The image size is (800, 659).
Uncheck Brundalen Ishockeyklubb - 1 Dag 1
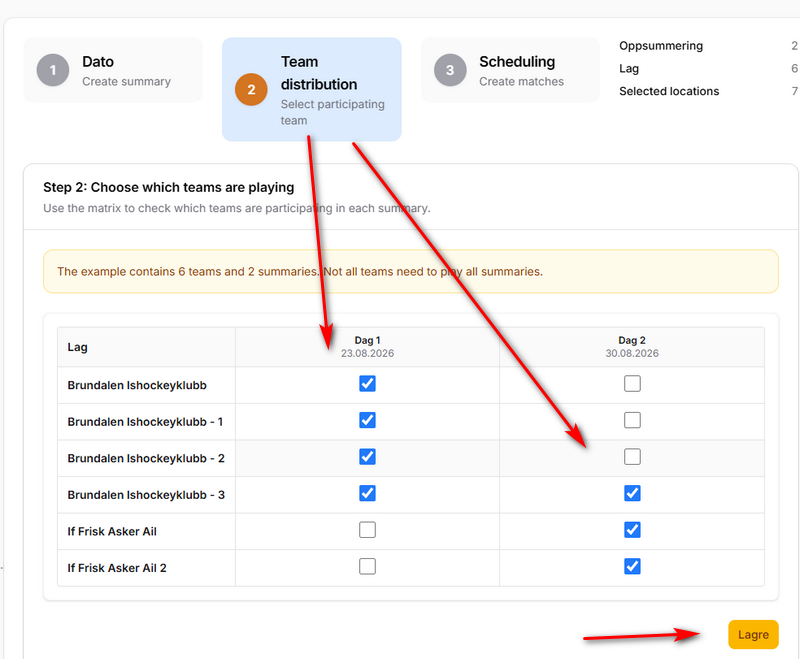(367, 420)
